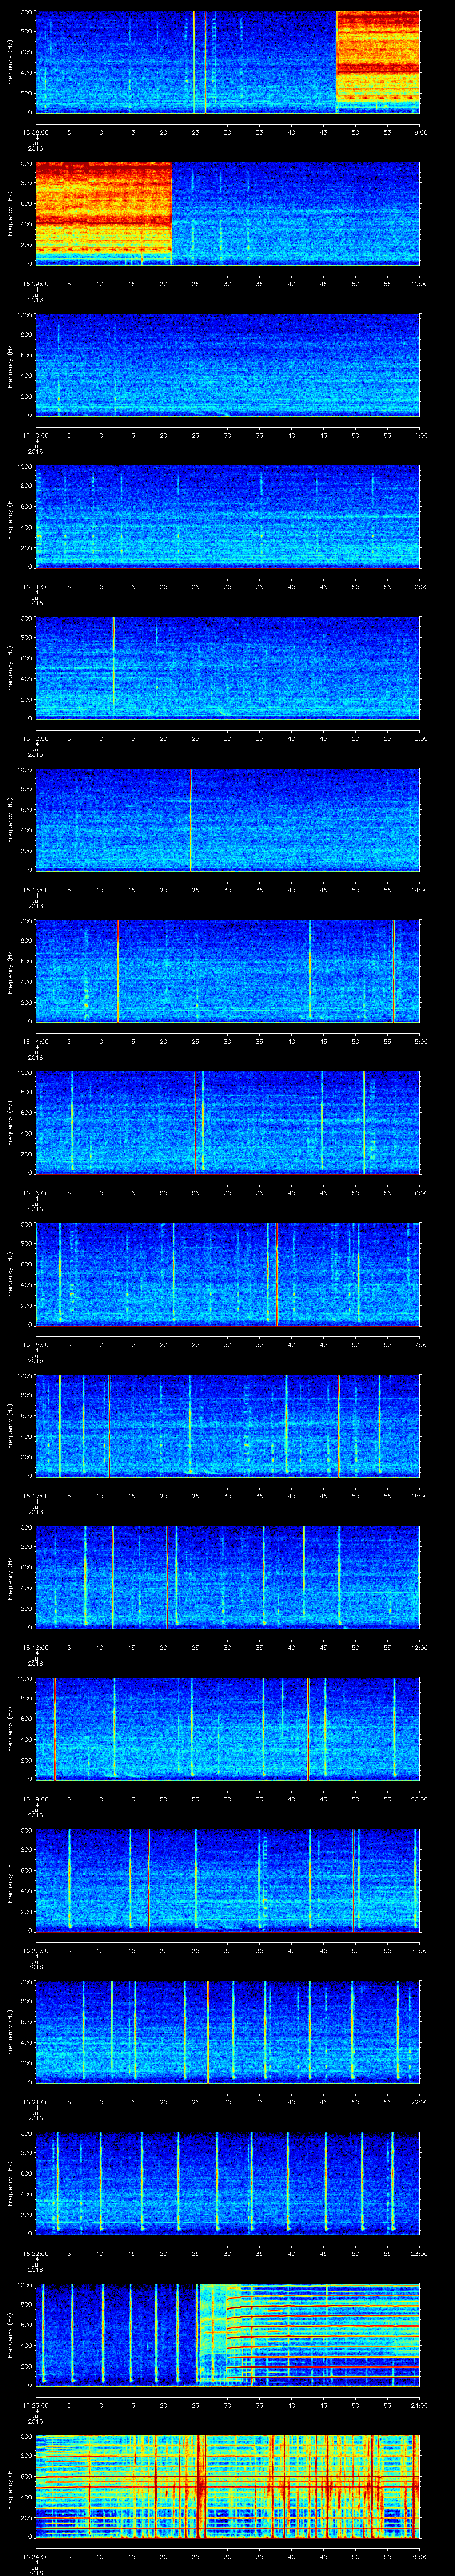Click the spectrogram panel starting at 15:17:00
The height and width of the screenshot is (2576, 455).
click(228, 1425)
